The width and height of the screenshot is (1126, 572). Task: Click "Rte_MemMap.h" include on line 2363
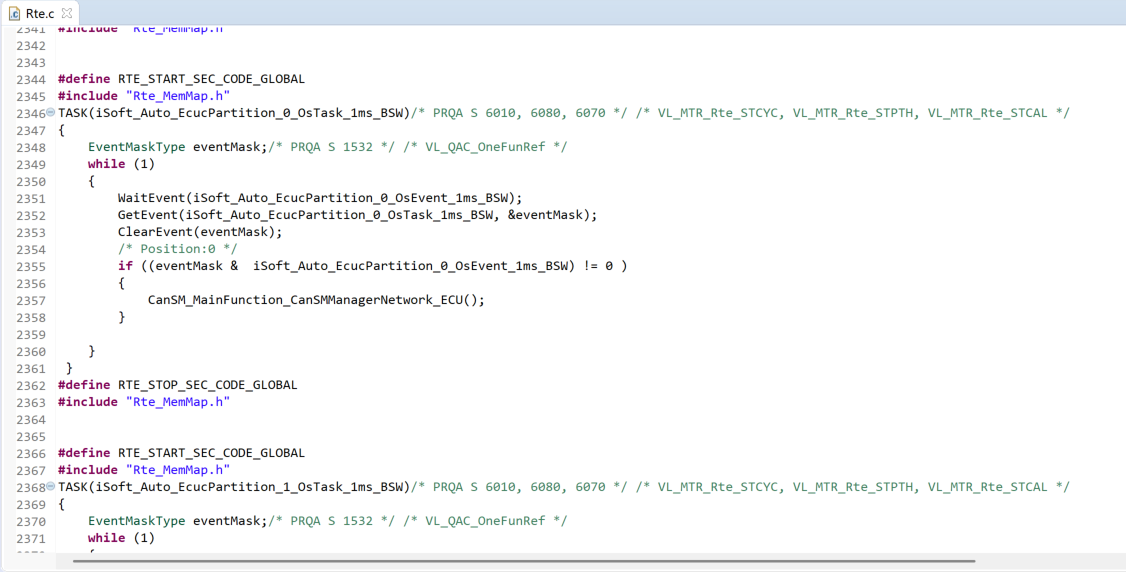pos(177,402)
